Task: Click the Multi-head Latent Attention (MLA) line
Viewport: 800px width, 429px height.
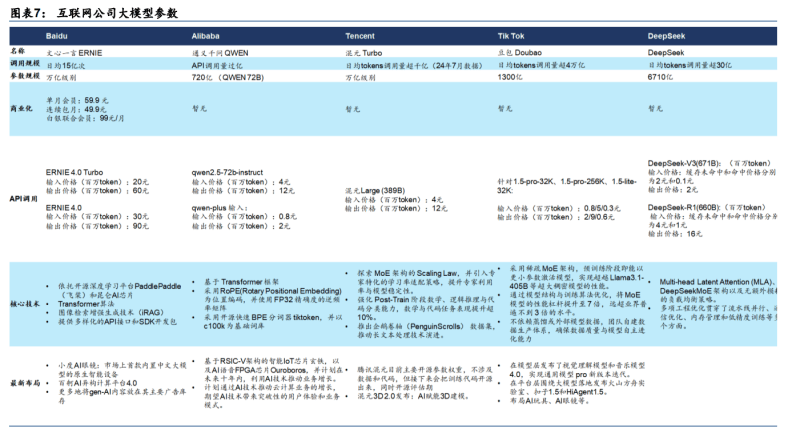Action: click(x=718, y=282)
